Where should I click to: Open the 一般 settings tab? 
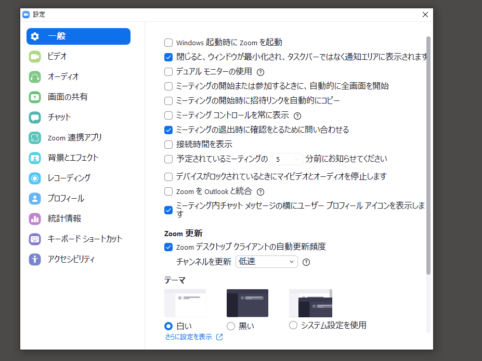pos(78,36)
